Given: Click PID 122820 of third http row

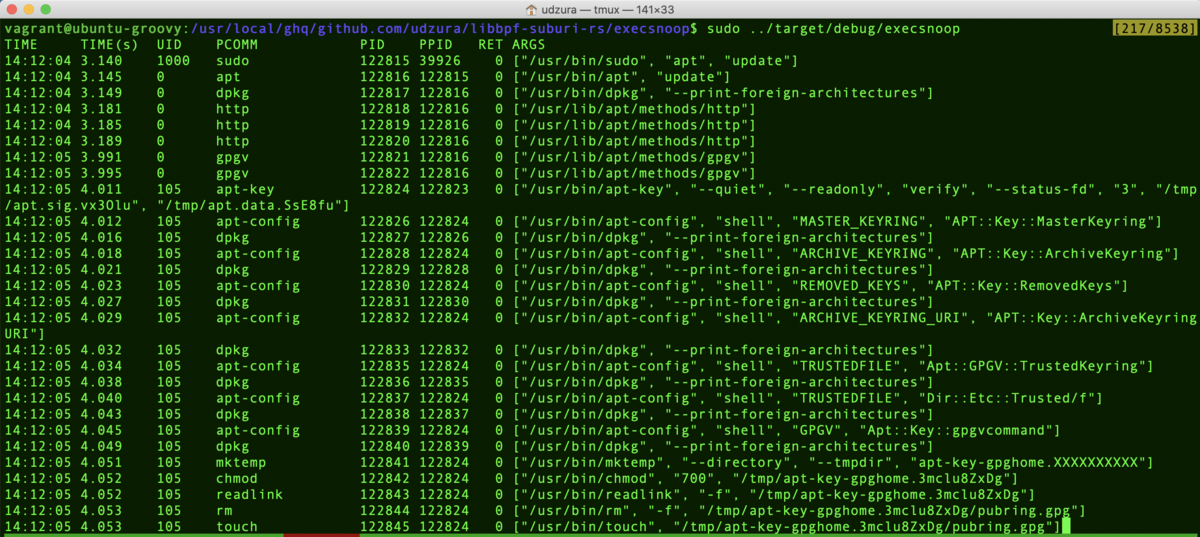Looking at the screenshot, I should click(x=385, y=141).
